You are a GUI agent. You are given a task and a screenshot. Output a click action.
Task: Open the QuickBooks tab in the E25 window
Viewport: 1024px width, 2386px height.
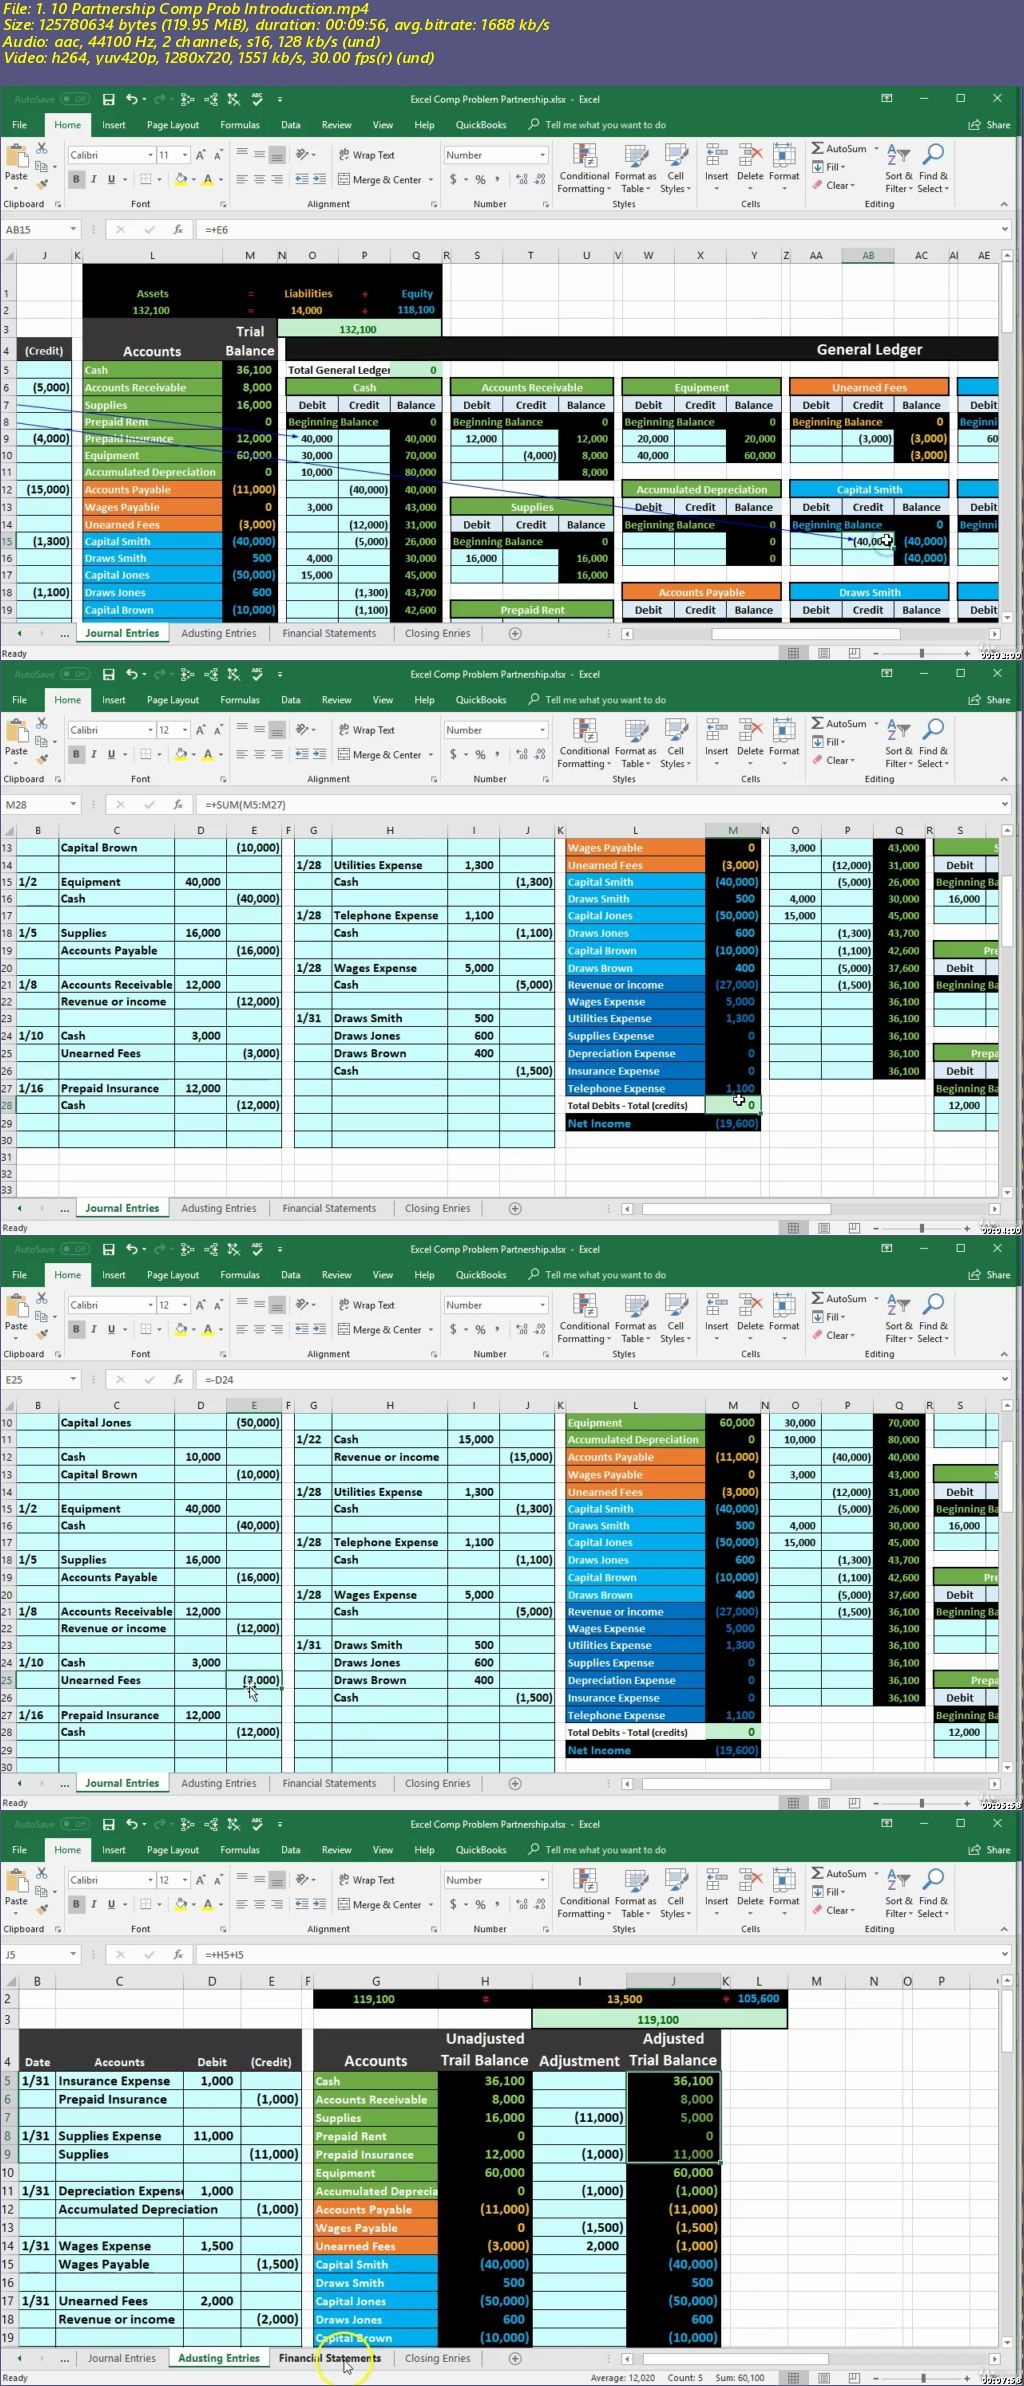481,1275
